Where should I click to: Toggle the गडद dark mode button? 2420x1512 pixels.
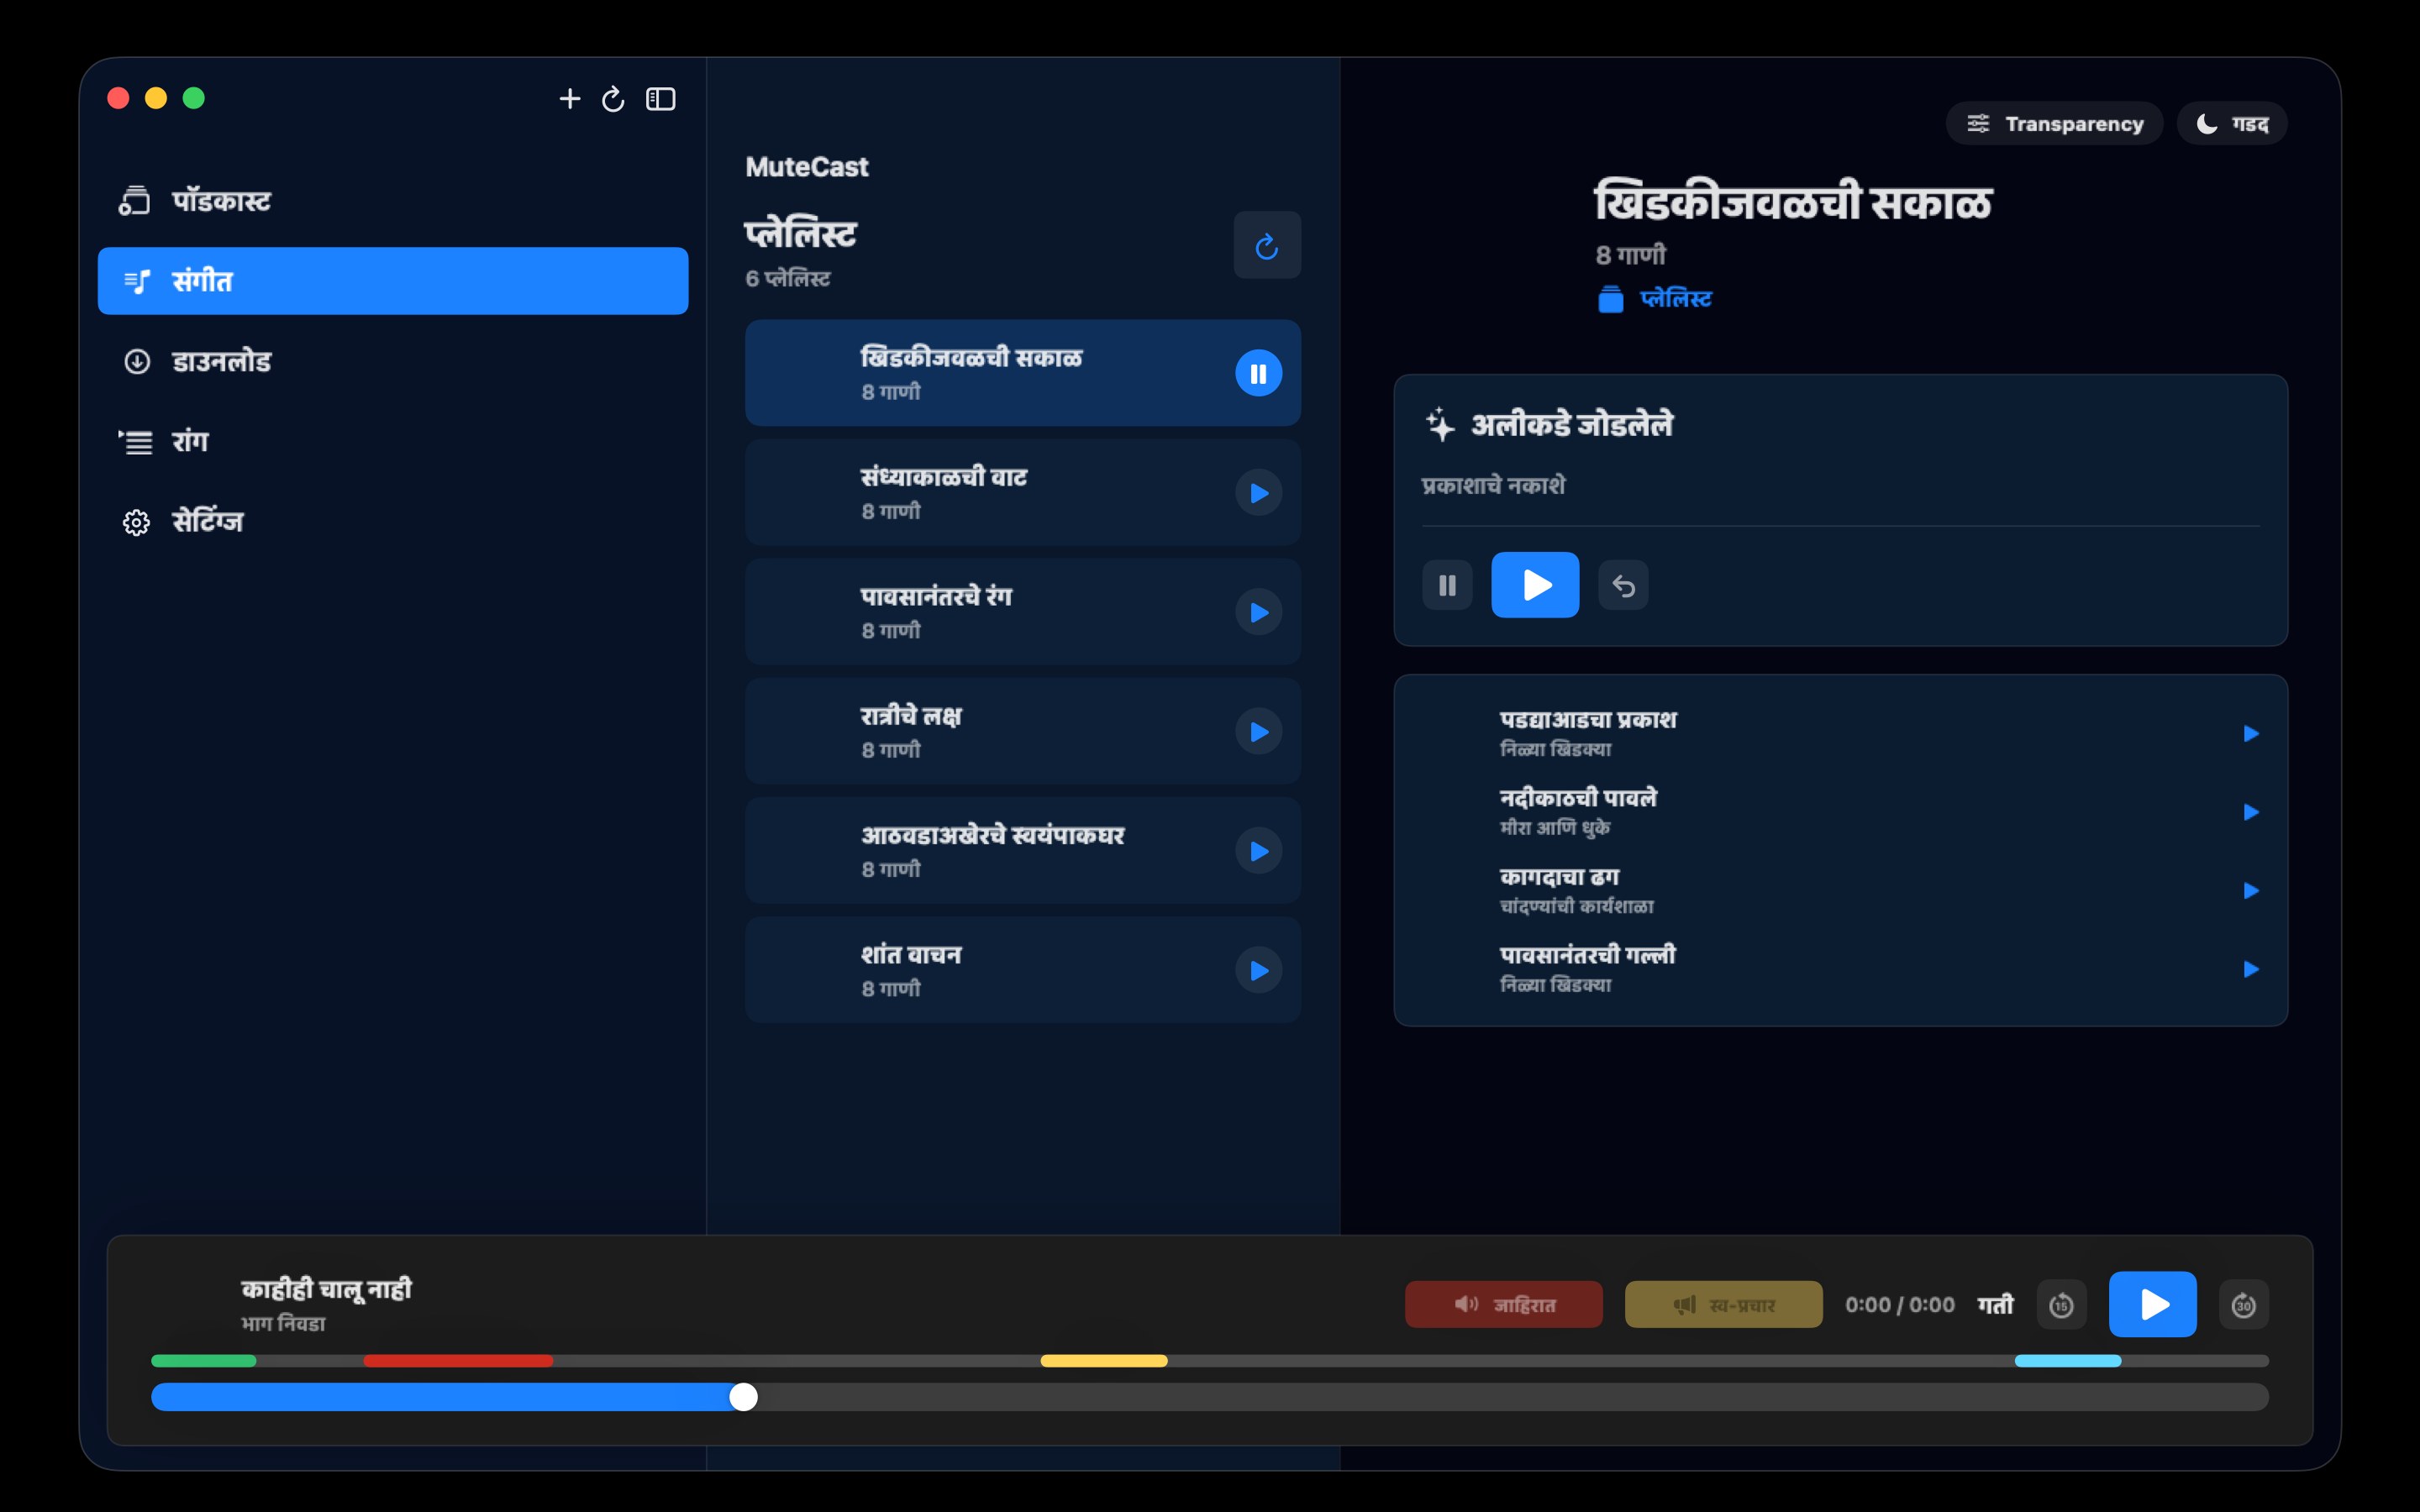click(x=2232, y=124)
